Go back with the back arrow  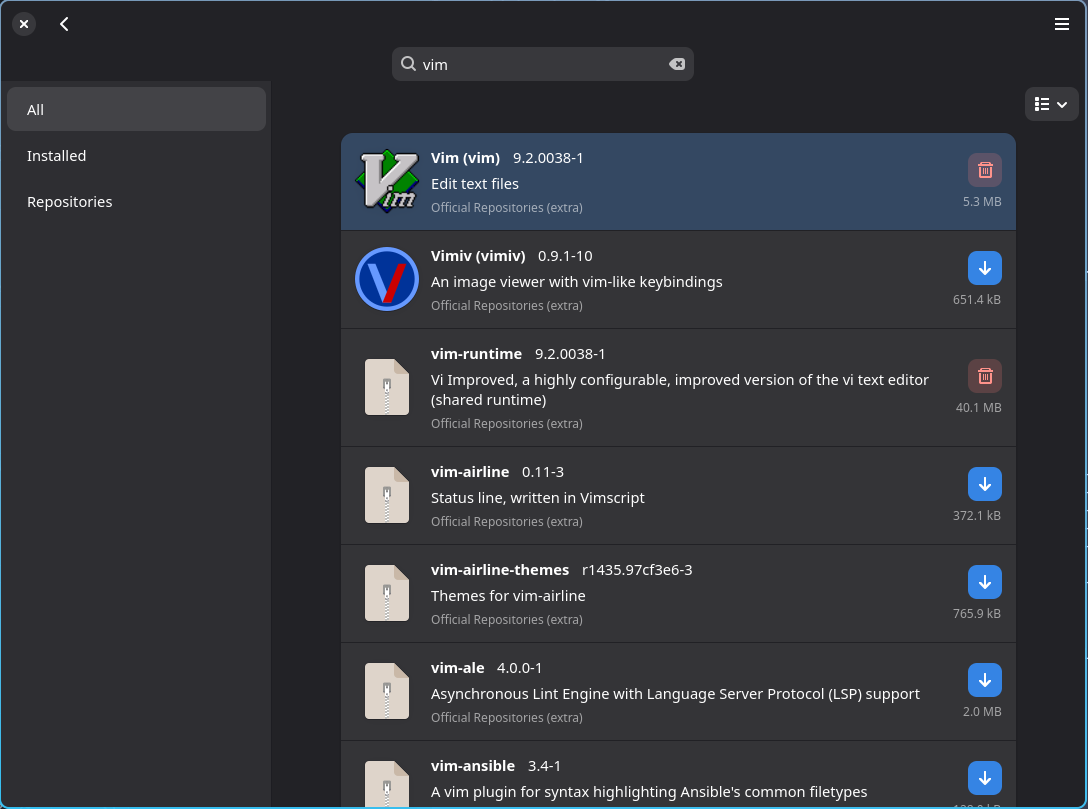(x=64, y=24)
